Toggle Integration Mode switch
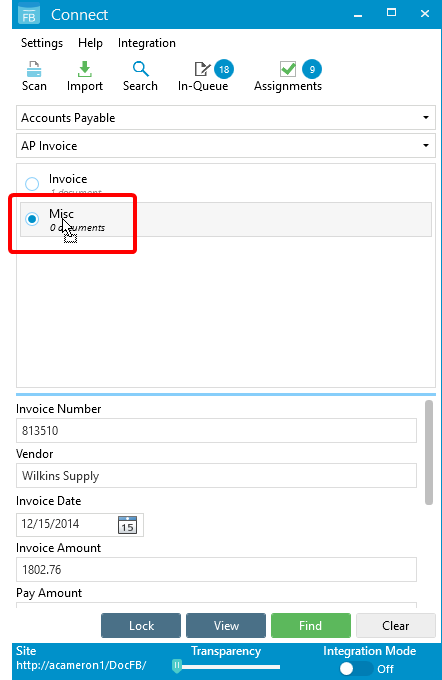 pos(357,668)
